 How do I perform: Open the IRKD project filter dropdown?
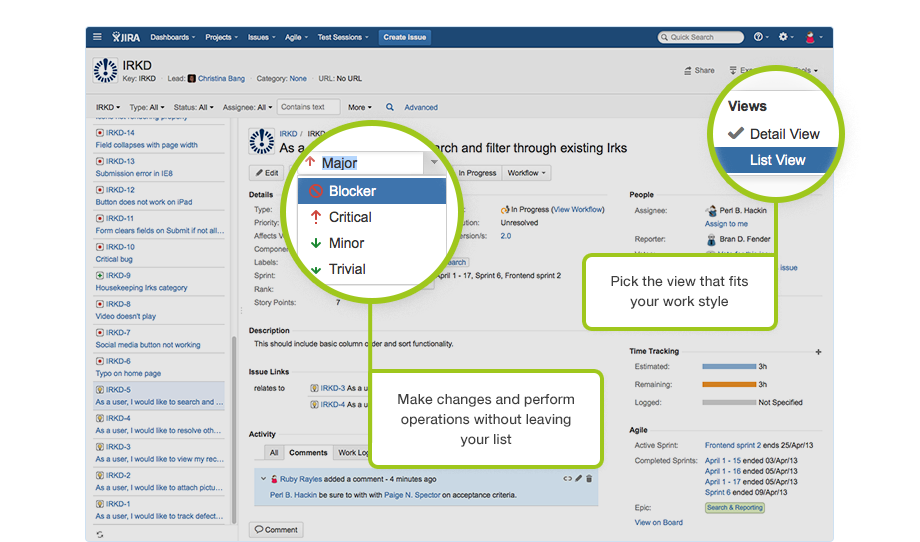click(x=108, y=107)
